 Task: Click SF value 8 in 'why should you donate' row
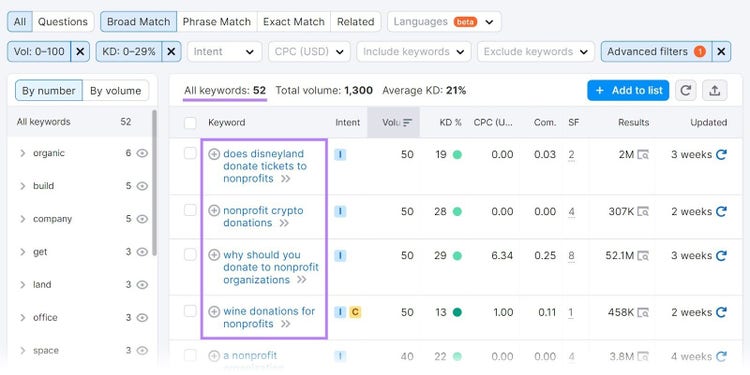coord(571,256)
